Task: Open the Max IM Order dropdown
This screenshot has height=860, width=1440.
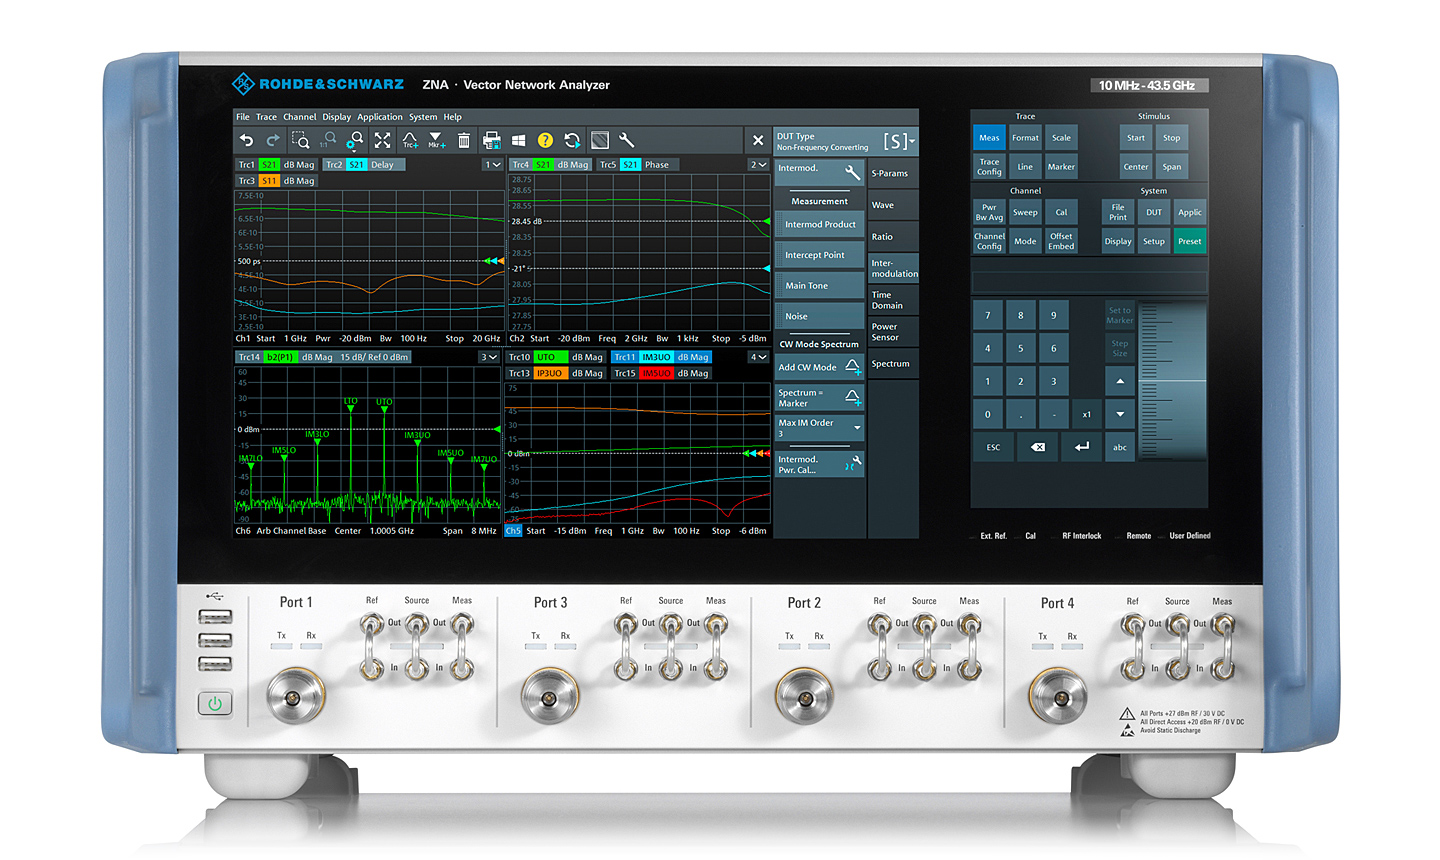Action: [x=819, y=428]
